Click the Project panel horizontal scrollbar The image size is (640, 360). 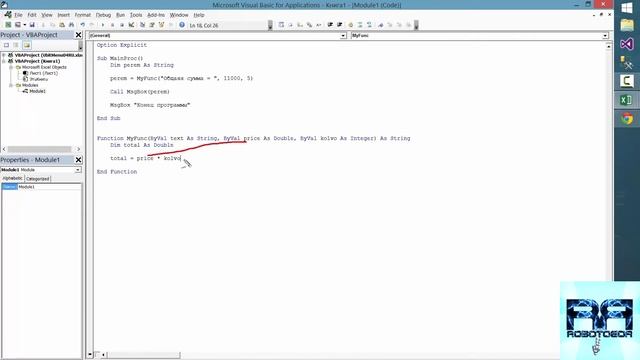click(x=41, y=149)
